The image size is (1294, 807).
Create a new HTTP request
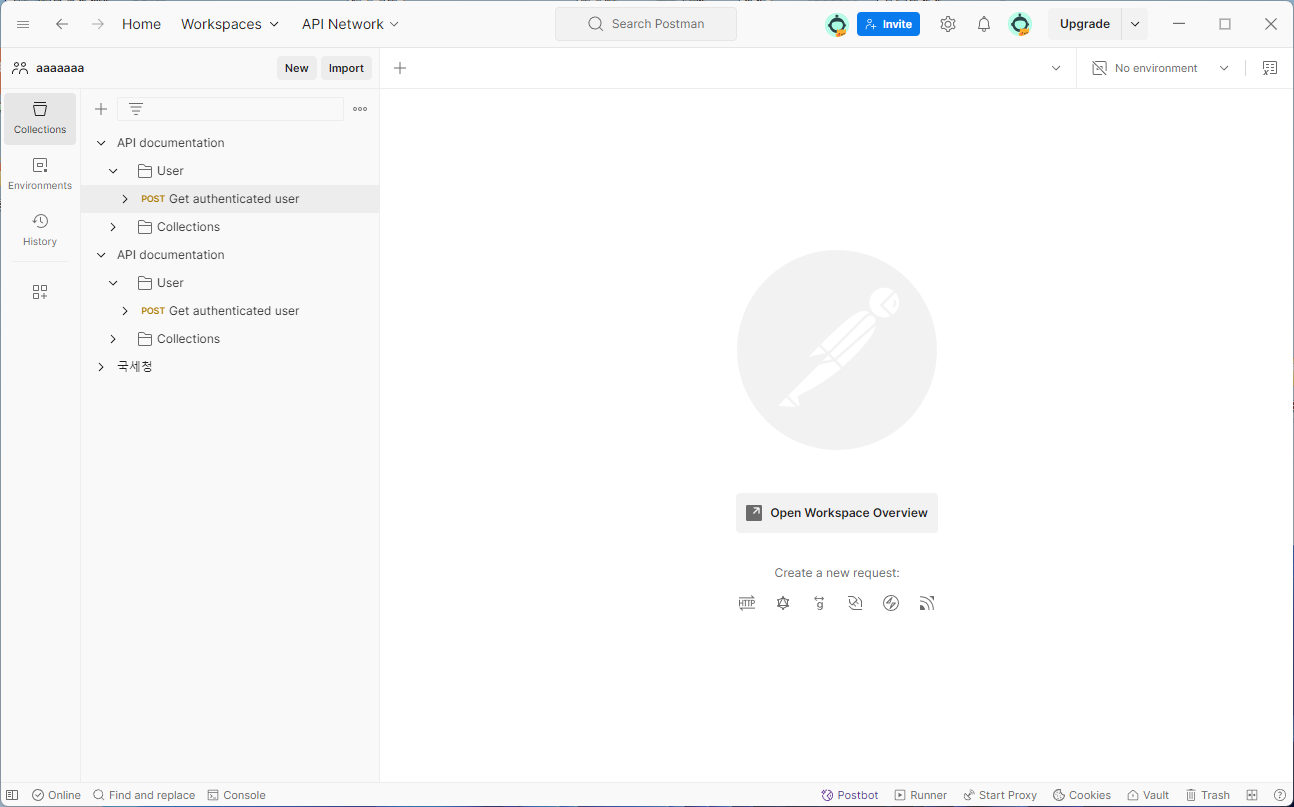click(747, 603)
